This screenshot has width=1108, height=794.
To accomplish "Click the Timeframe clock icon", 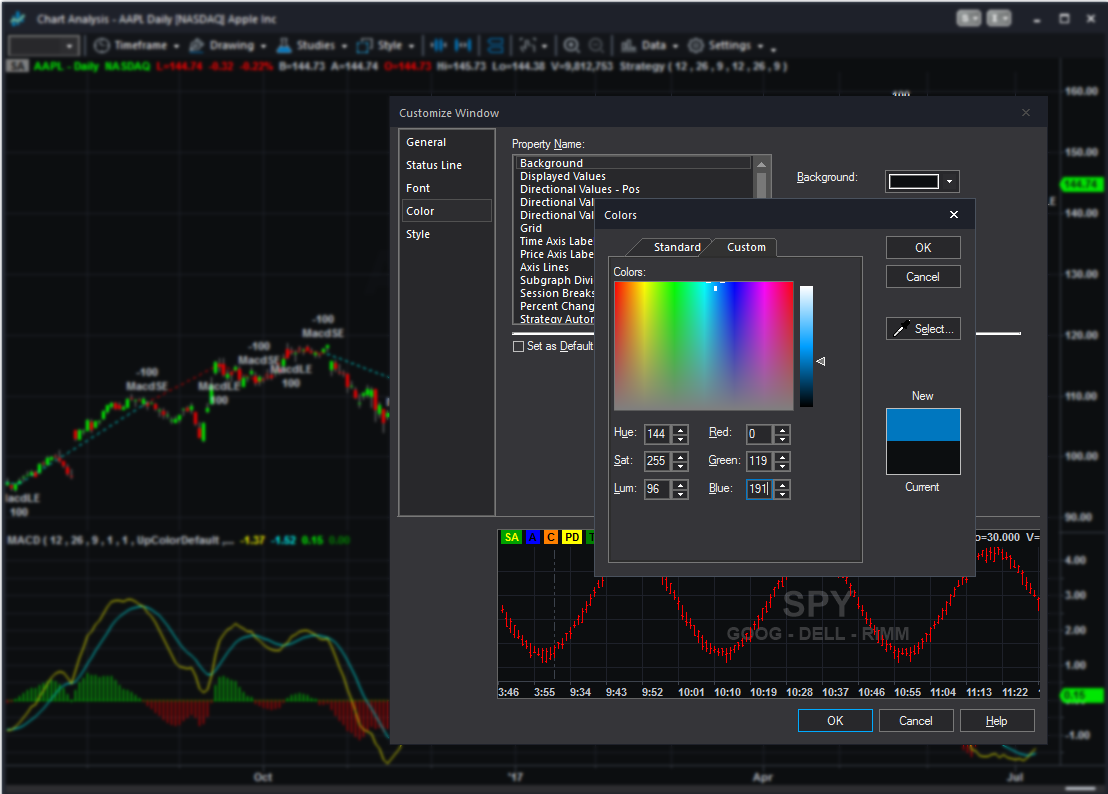I will (100, 45).
